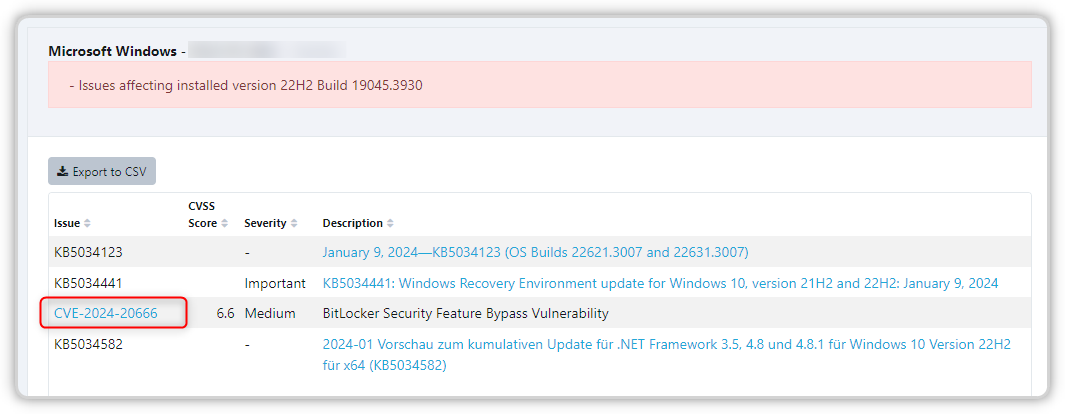Select the KB5034441 issue cell
1065x414 pixels.
click(x=88, y=283)
